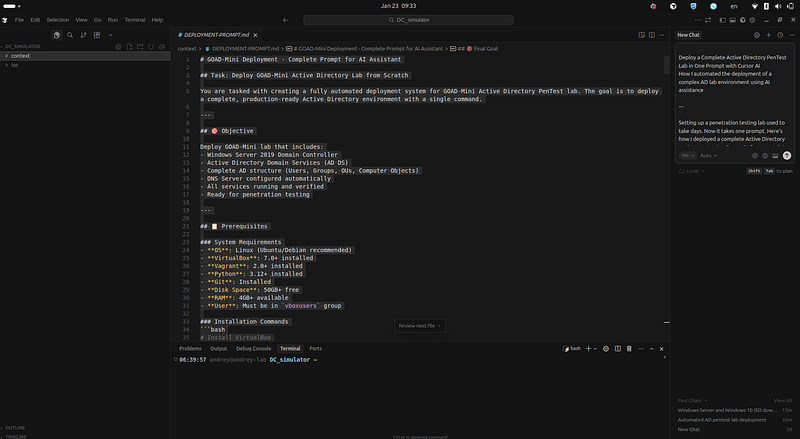Viewport: 800px width, 439px height.
Task: Open the Auto model dropdown
Action: click(709, 156)
